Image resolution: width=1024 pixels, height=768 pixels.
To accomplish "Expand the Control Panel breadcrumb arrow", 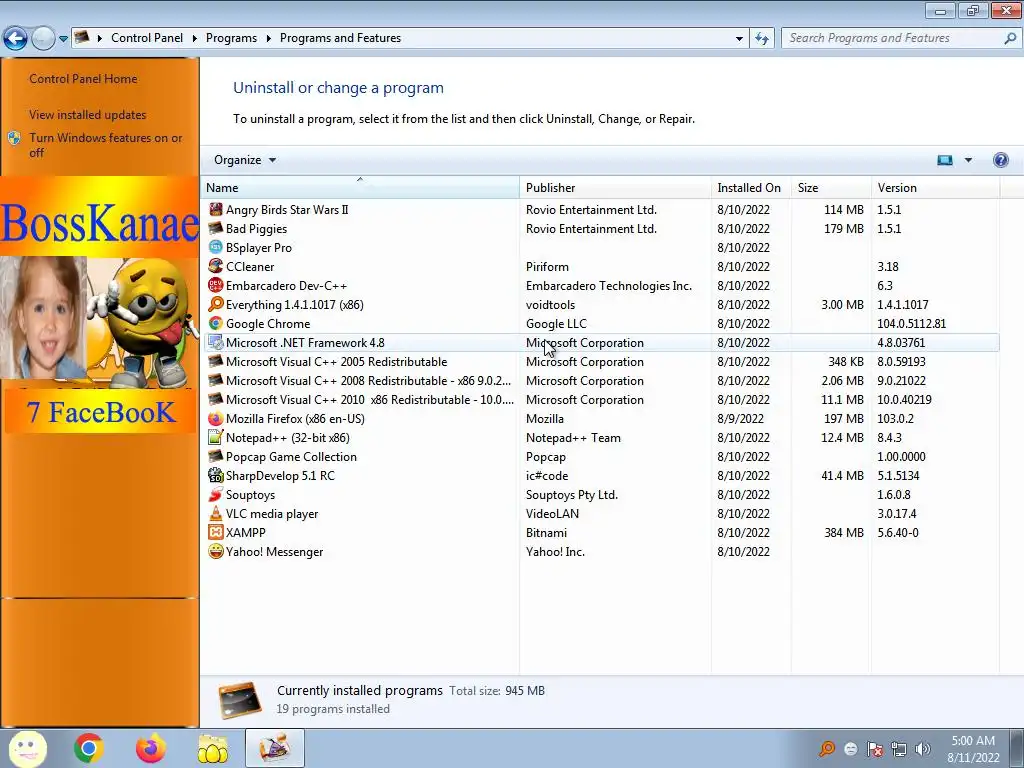I will pyautogui.click(x=195, y=39).
